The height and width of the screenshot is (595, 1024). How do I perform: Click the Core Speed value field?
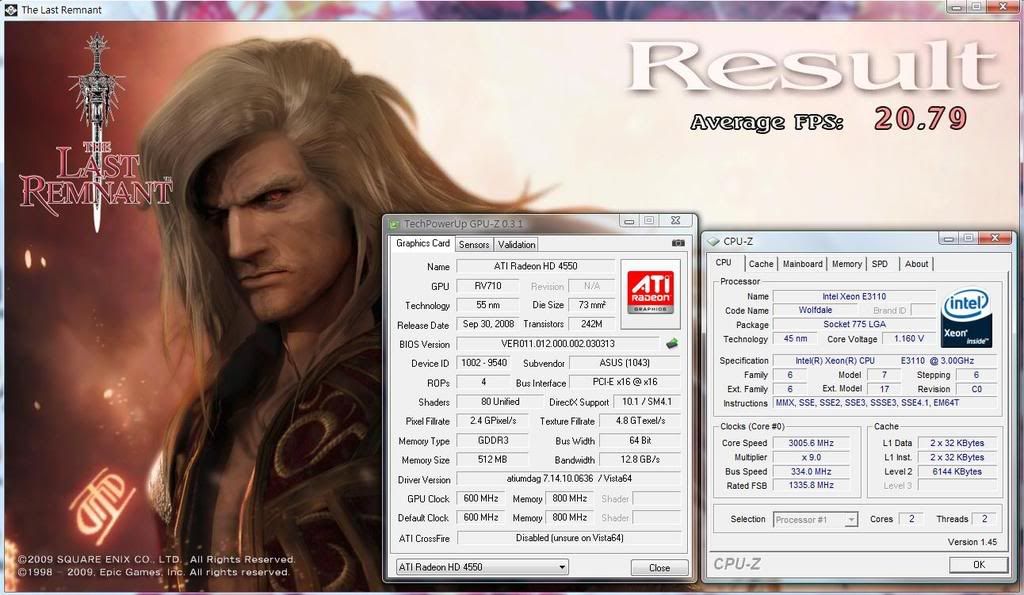pyautogui.click(x=815, y=443)
